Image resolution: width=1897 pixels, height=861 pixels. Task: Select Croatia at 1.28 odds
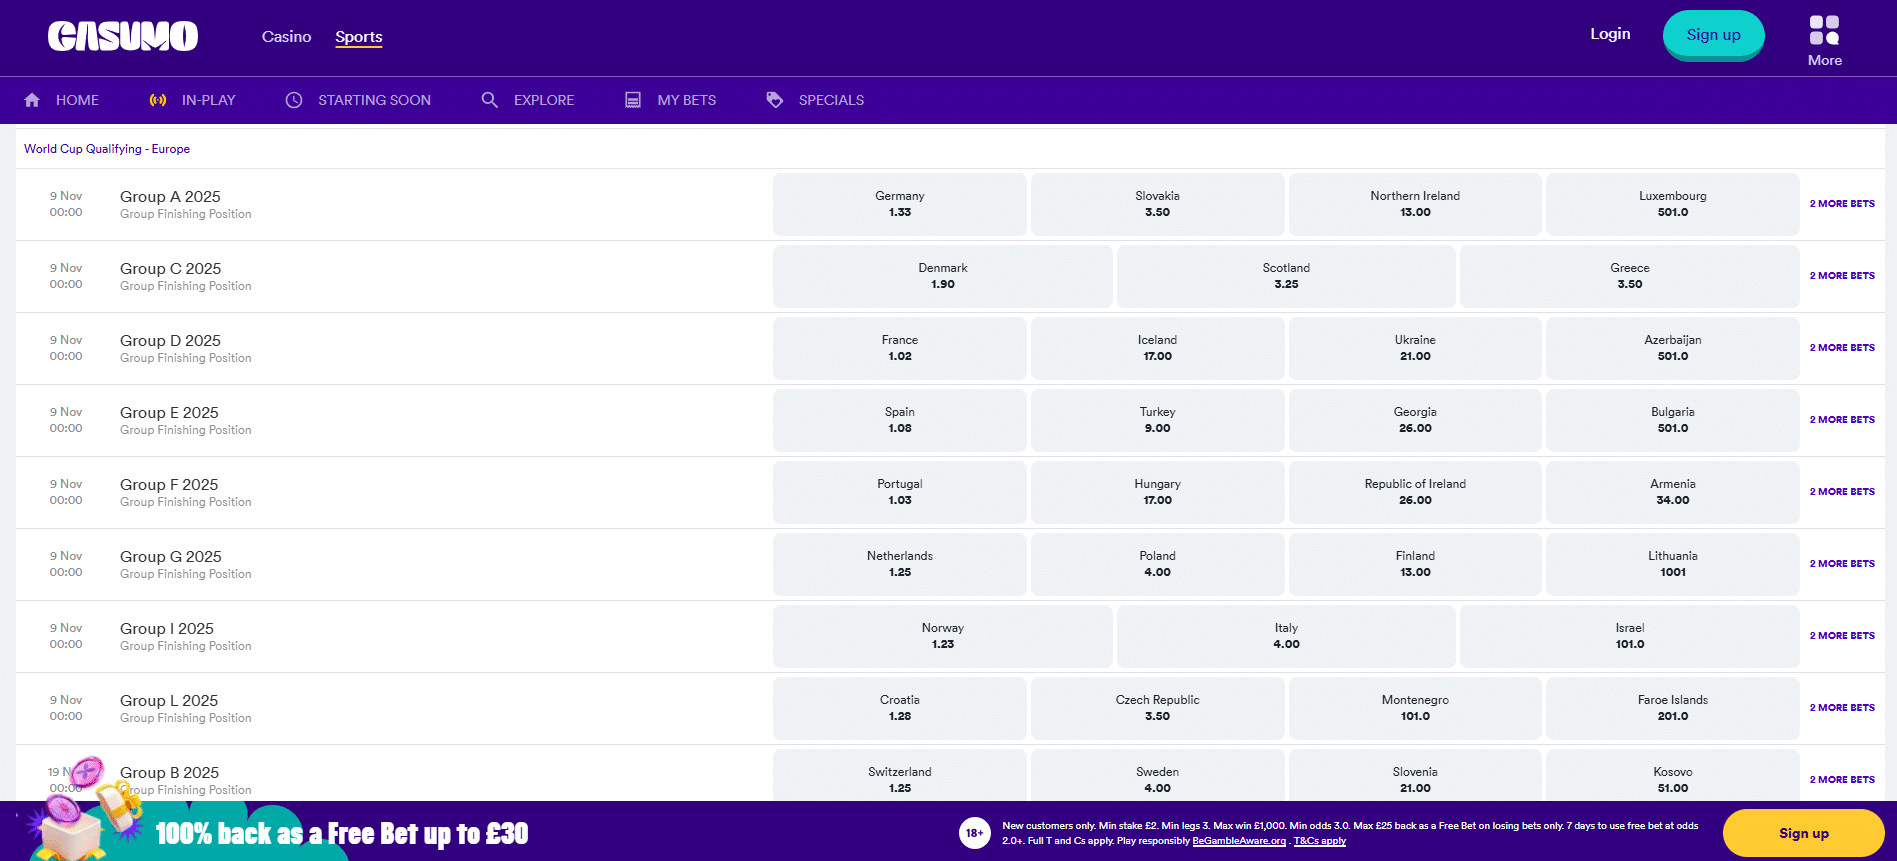click(x=900, y=708)
